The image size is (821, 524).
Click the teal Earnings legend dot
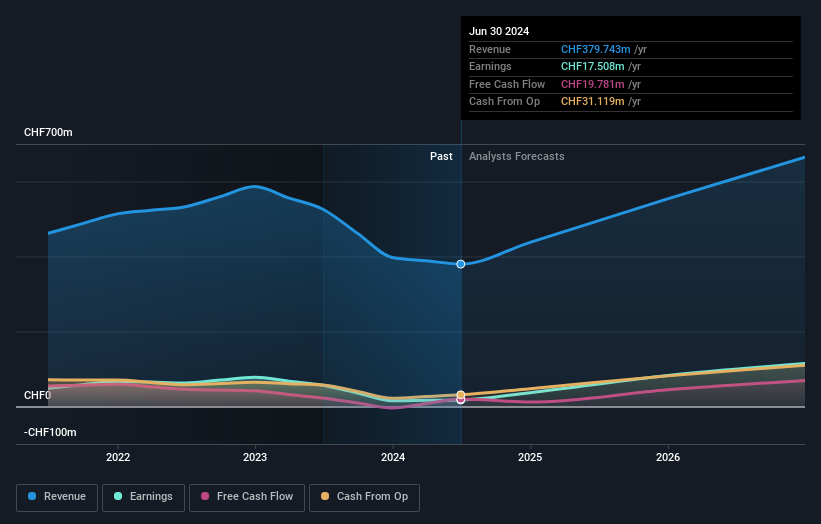(118, 496)
